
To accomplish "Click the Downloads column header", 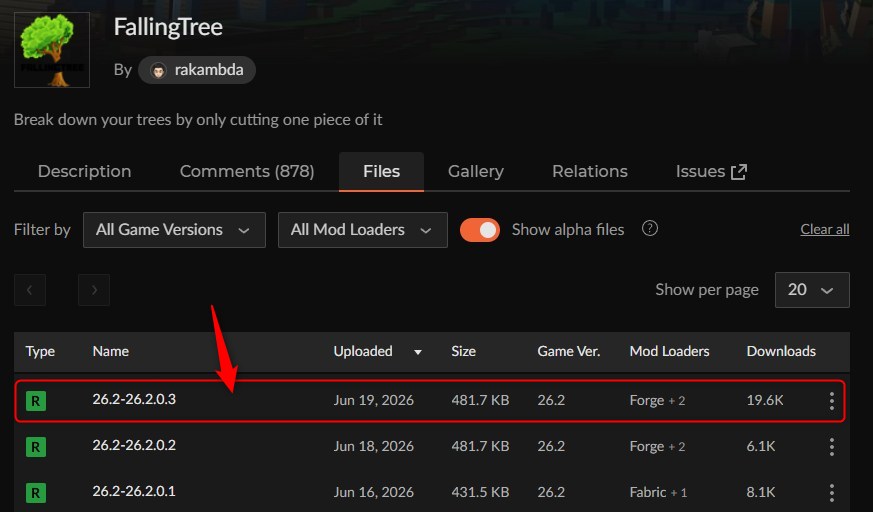I will [x=781, y=351].
